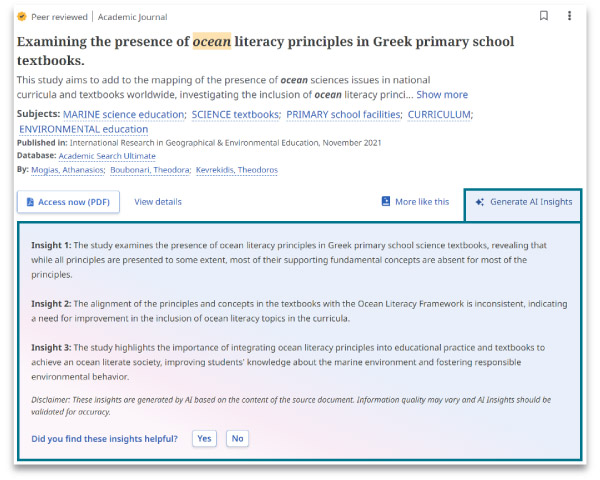The height and width of the screenshot is (480, 600).
Task: Click View details
Action: coord(158,202)
